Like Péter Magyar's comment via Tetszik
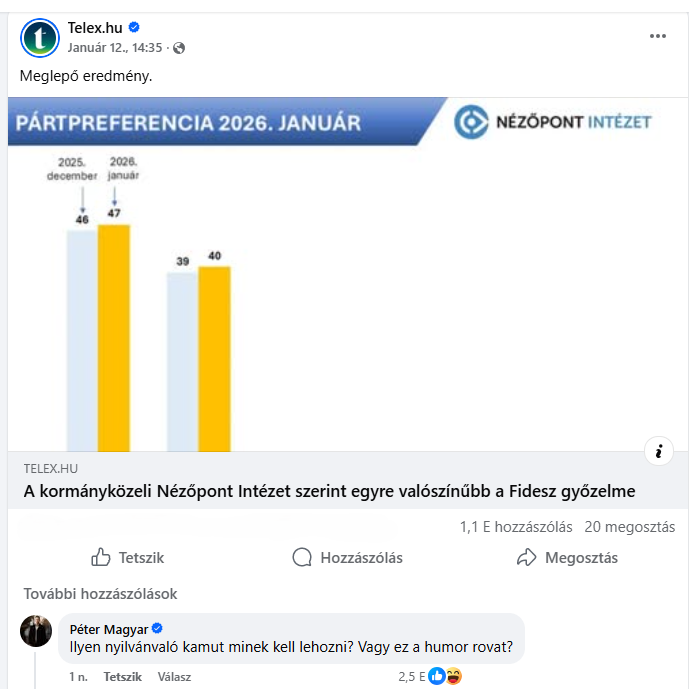 click(x=123, y=677)
